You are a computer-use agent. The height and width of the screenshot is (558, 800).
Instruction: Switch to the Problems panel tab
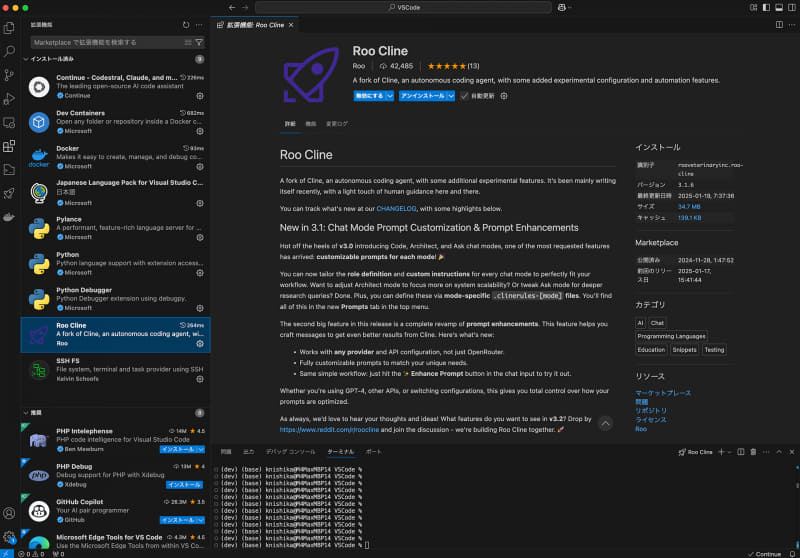(226, 452)
